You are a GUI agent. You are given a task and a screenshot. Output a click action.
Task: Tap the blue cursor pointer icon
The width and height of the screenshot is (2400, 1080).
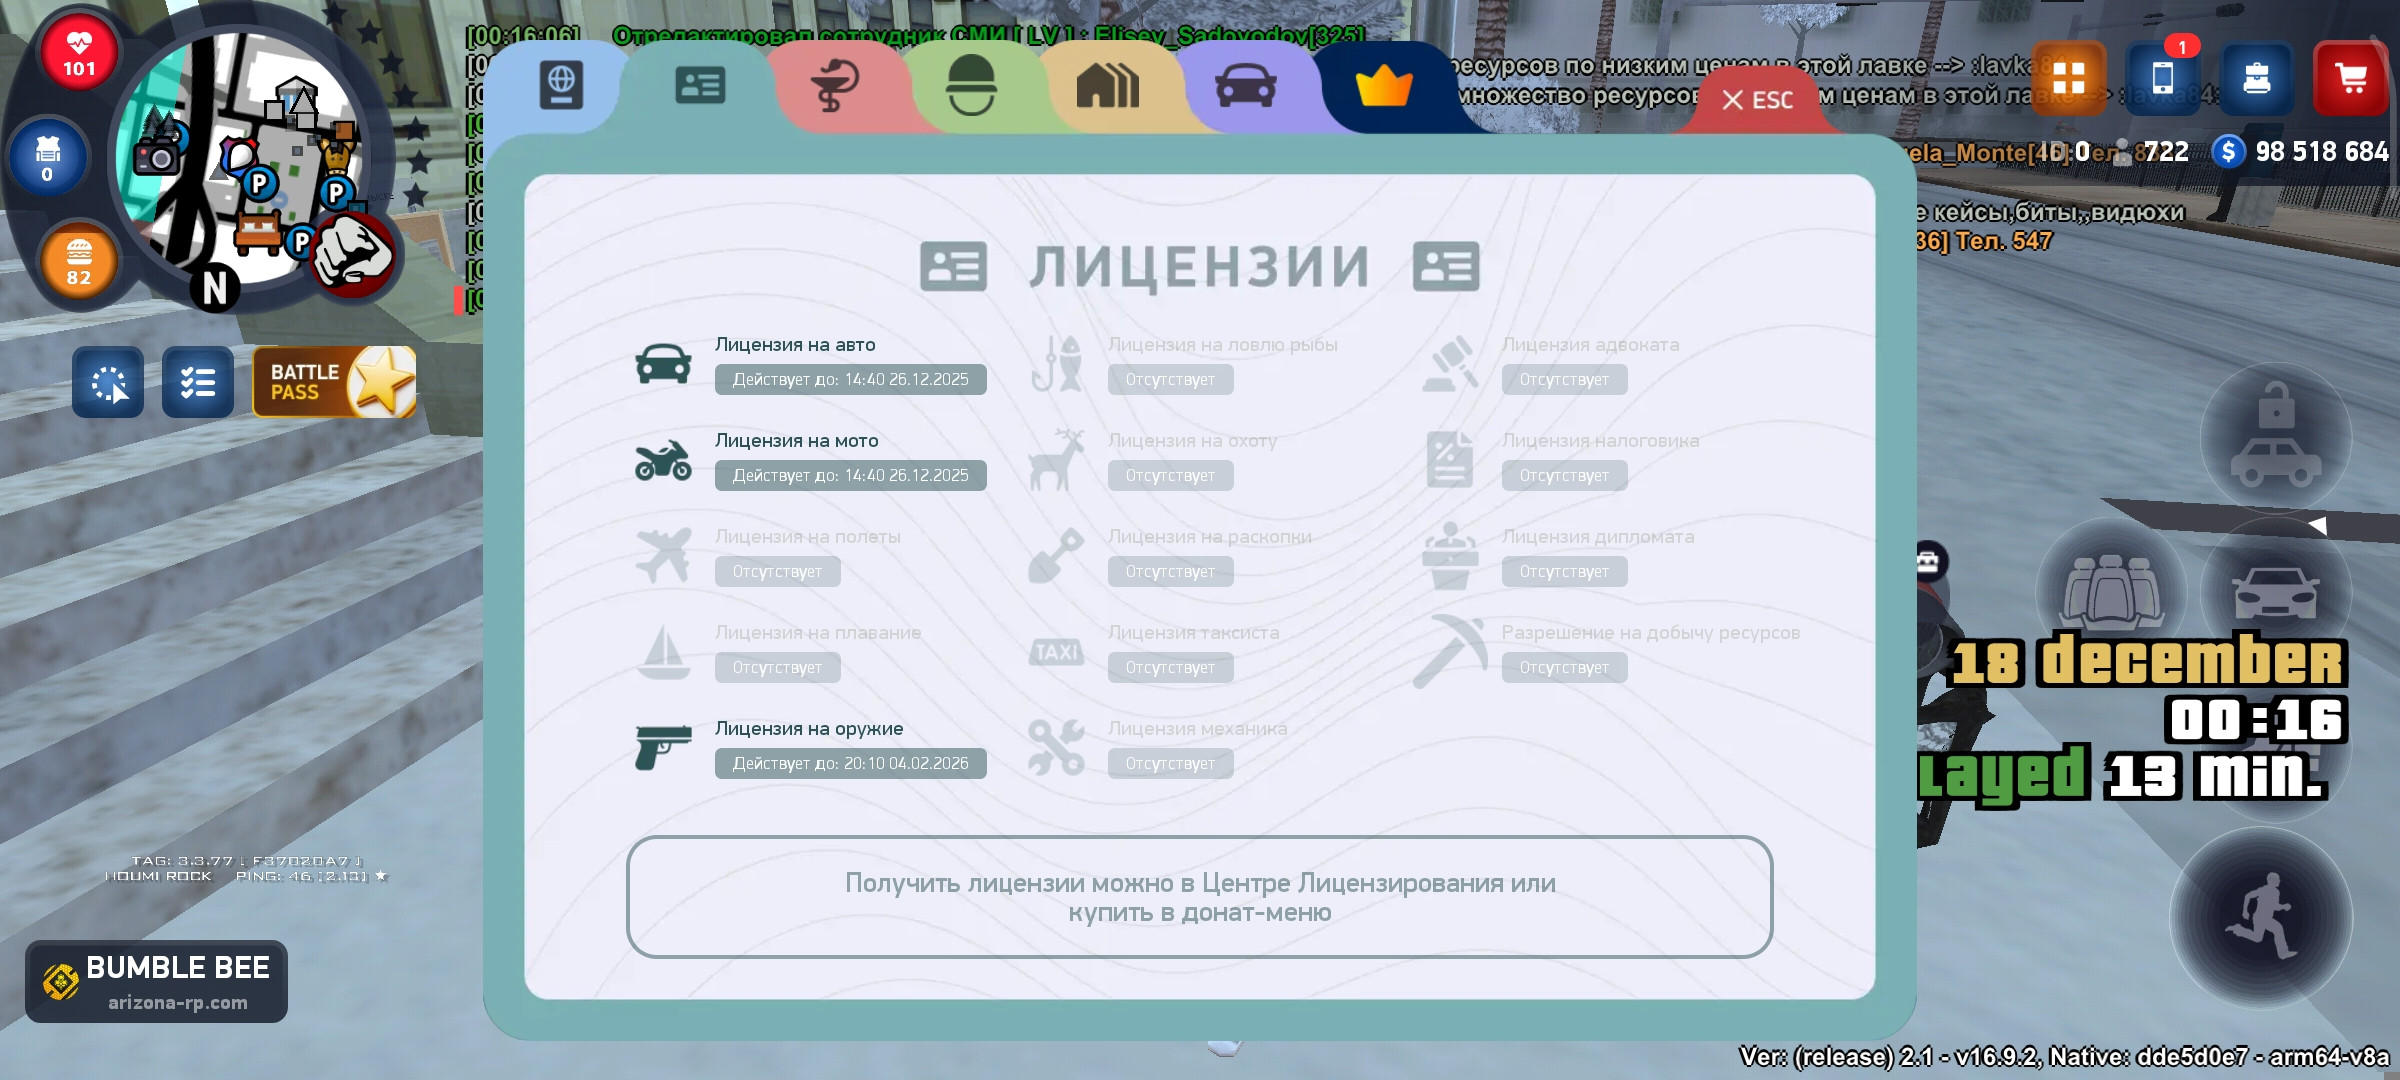click(x=108, y=382)
